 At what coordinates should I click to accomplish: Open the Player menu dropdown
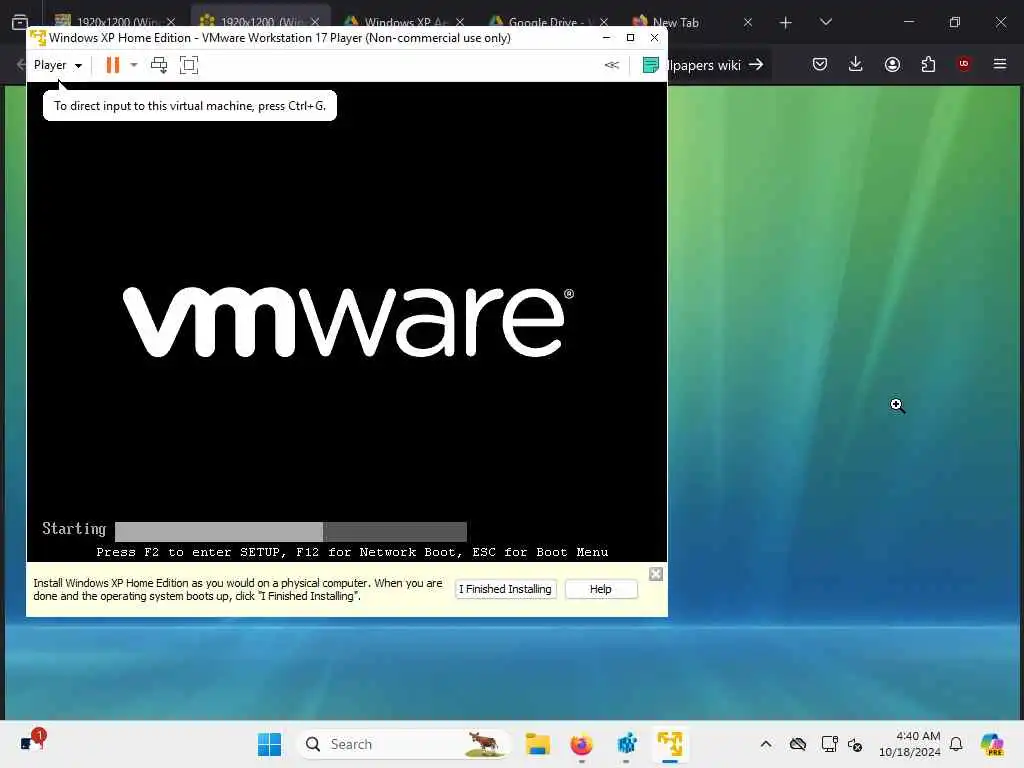57,65
